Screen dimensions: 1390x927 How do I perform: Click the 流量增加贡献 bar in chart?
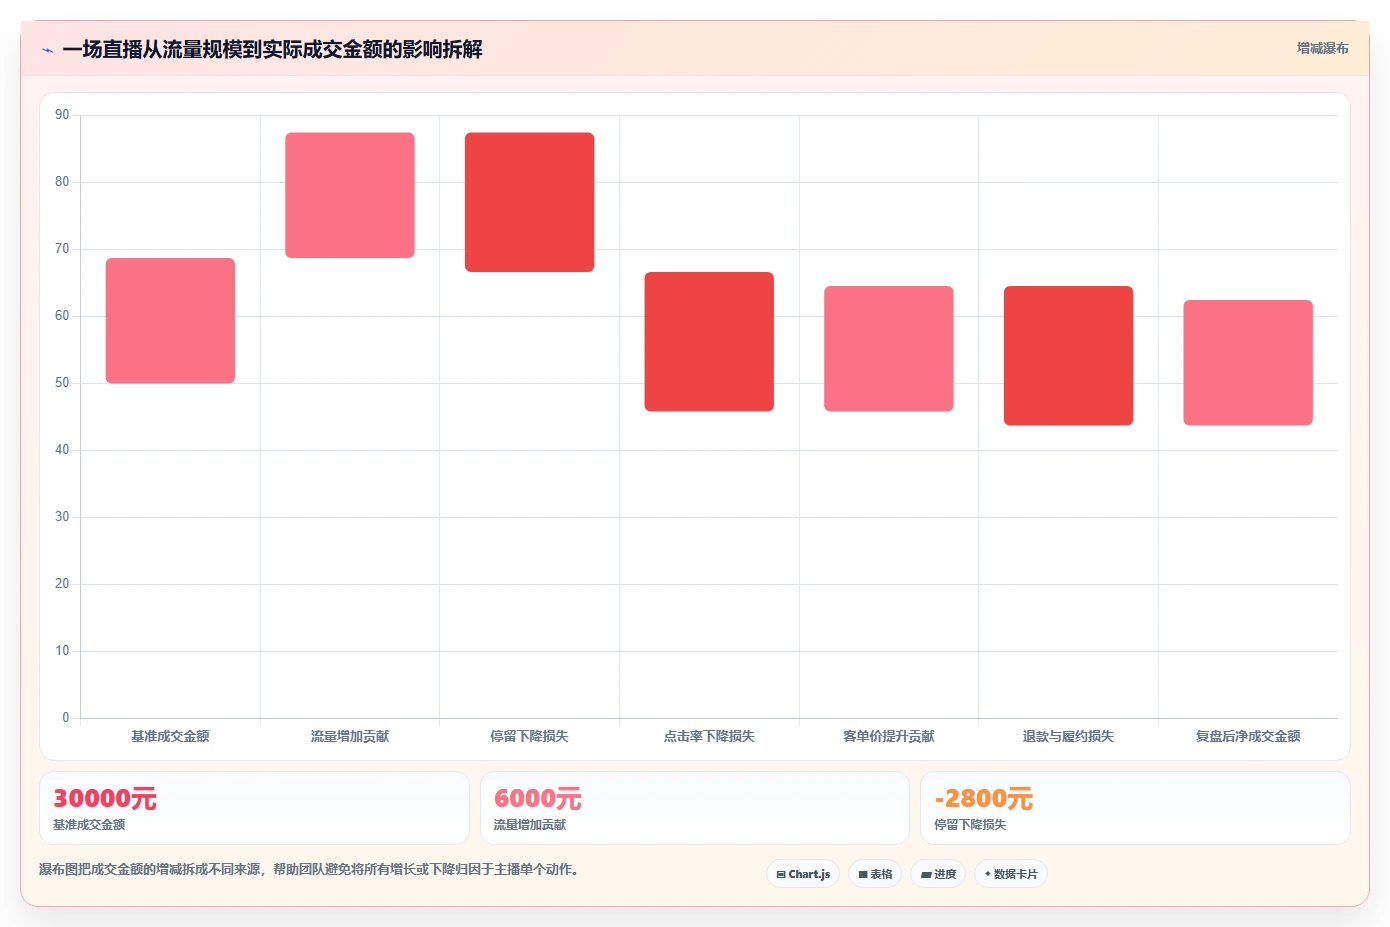(350, 195)
